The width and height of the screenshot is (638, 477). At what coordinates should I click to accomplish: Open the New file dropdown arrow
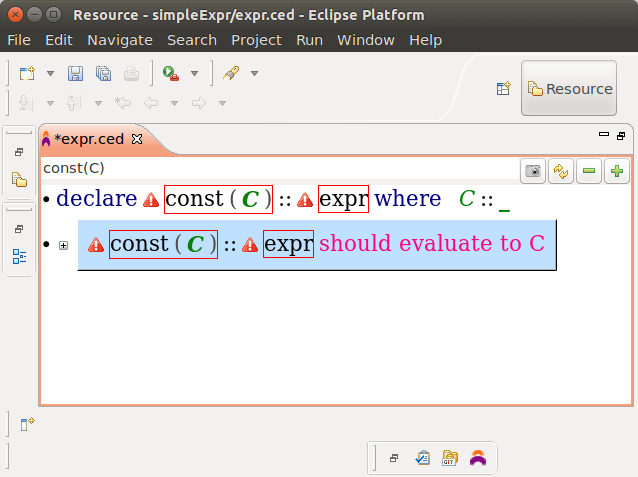point(50,73)
